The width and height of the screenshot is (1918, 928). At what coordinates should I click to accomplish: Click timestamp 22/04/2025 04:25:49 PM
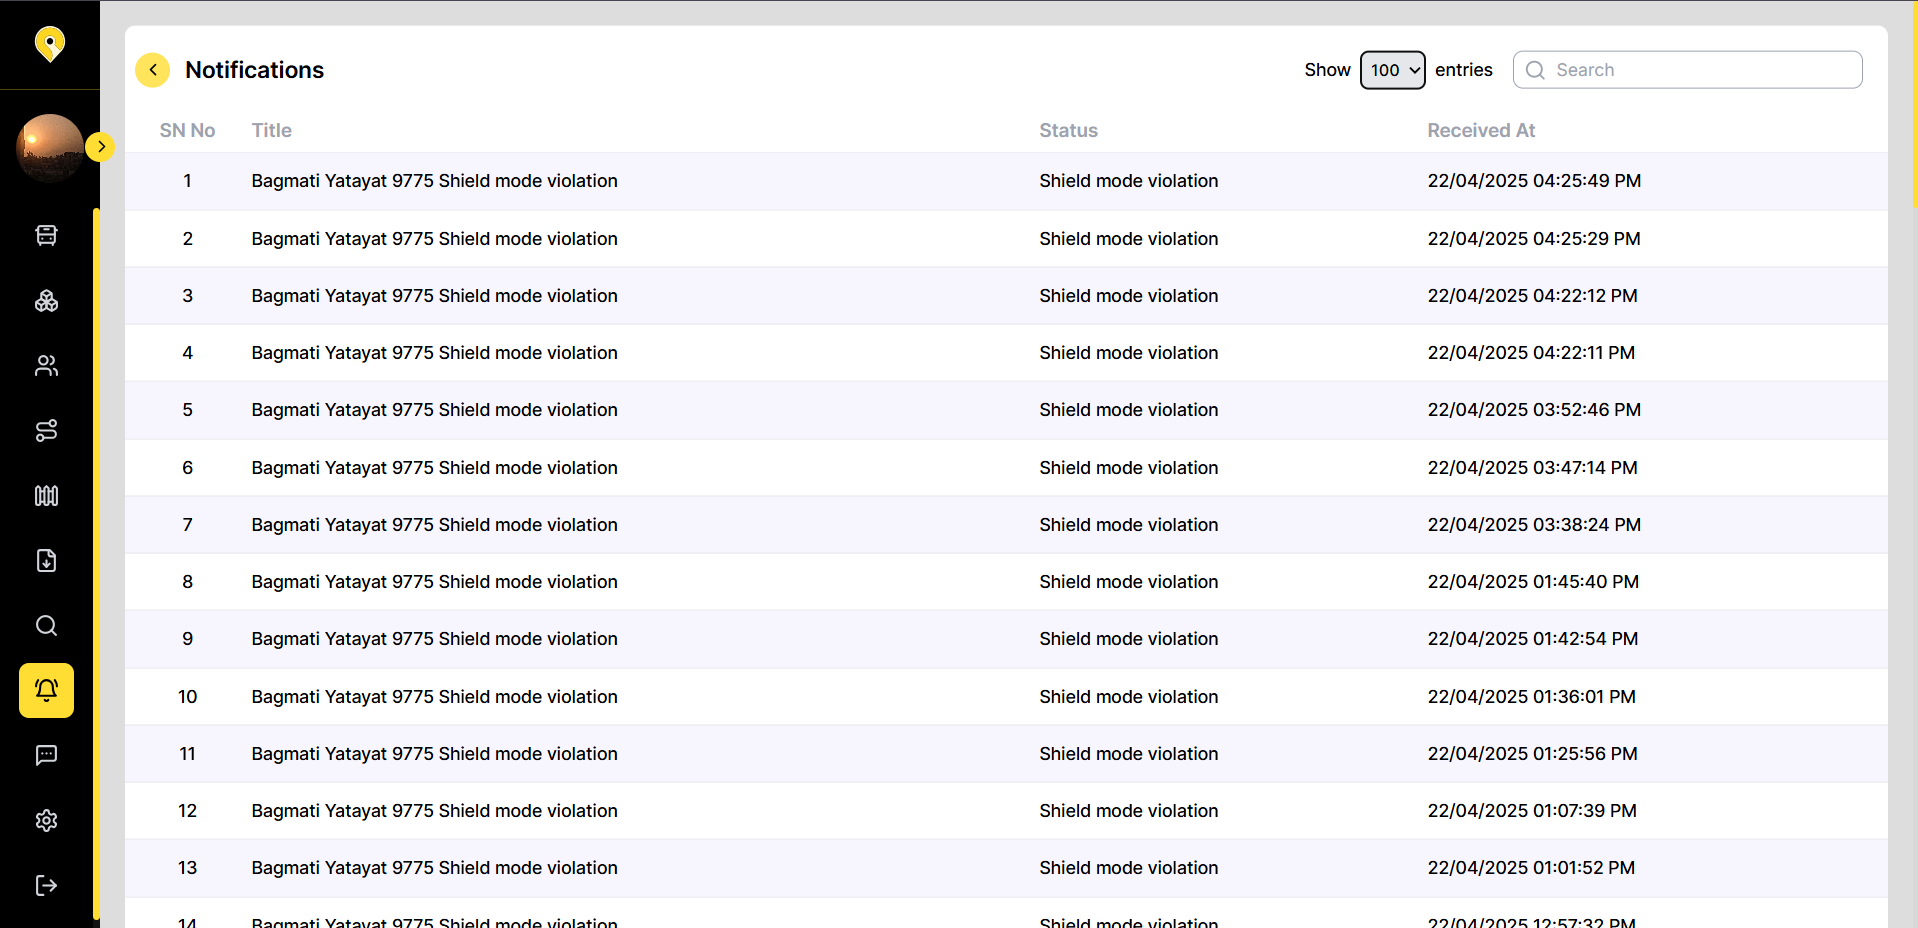click(x=1534, y=181)
